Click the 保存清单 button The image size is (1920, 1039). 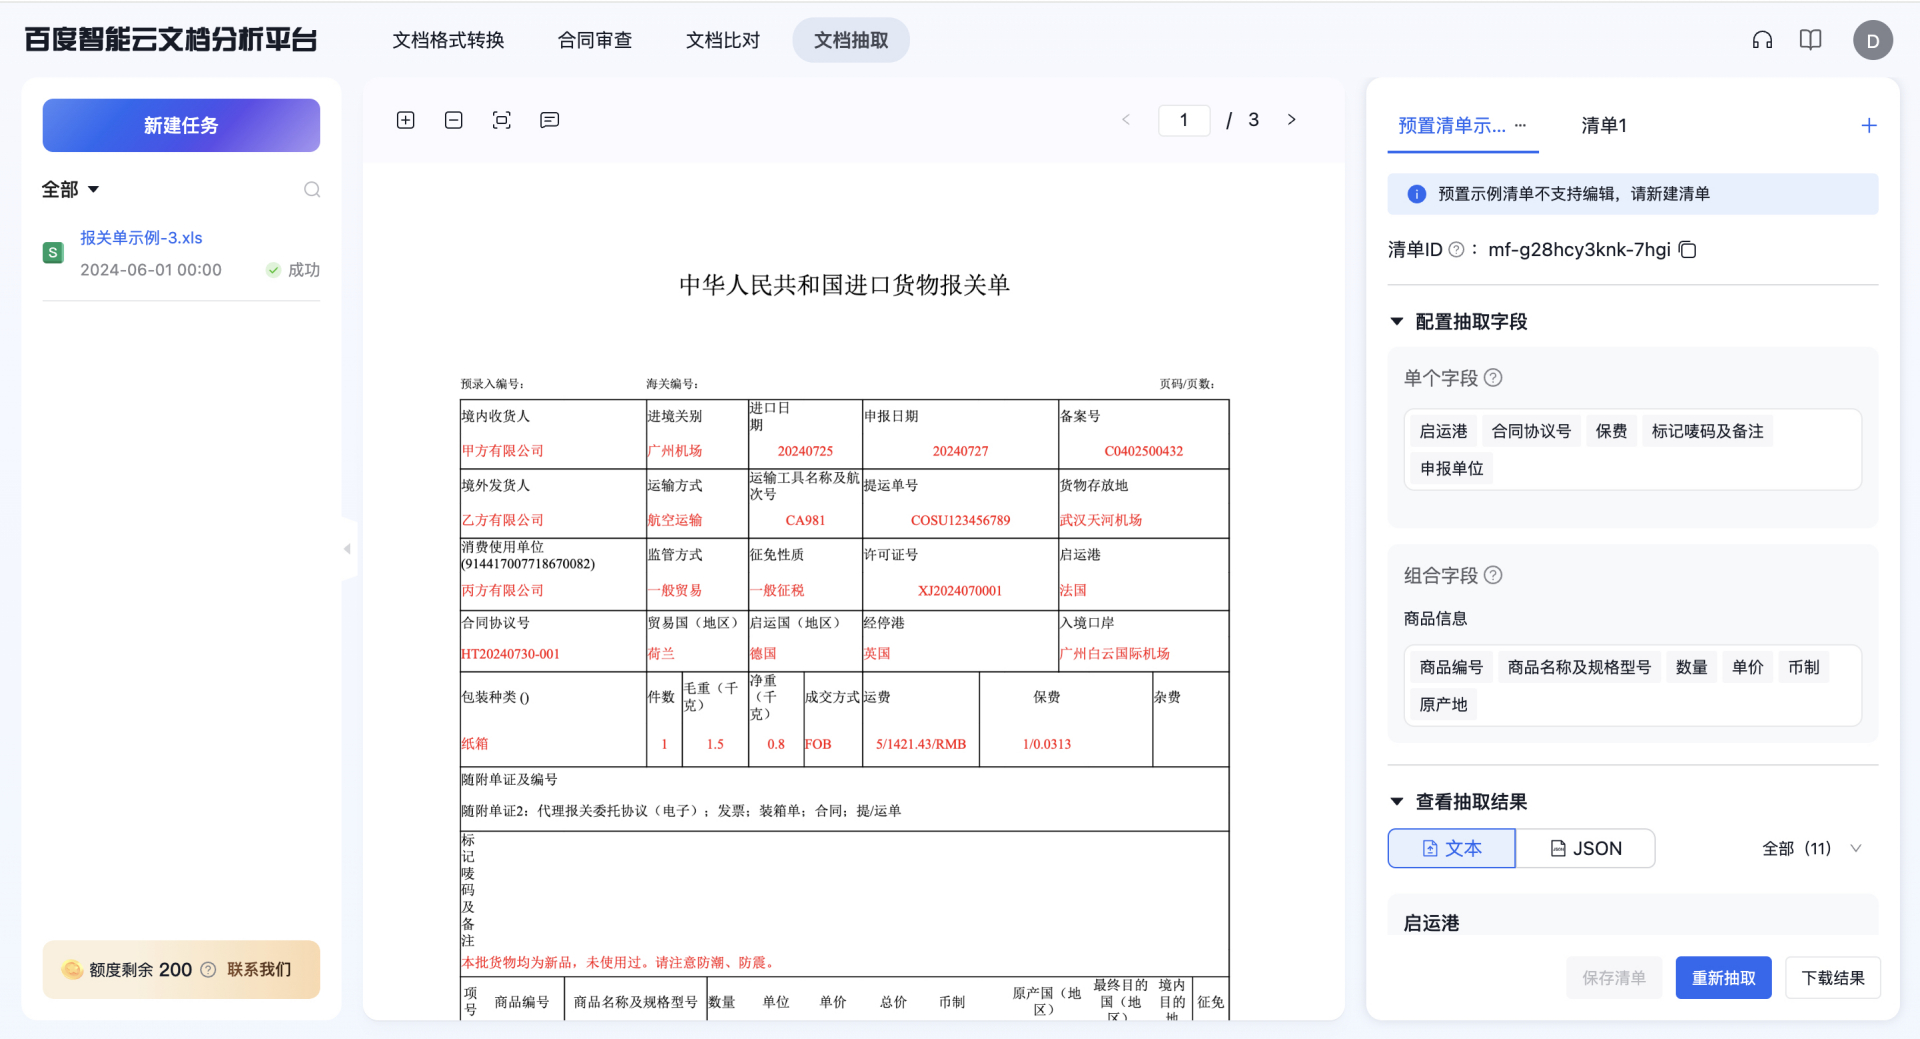pyautogui.click(x=1614, y=978)
